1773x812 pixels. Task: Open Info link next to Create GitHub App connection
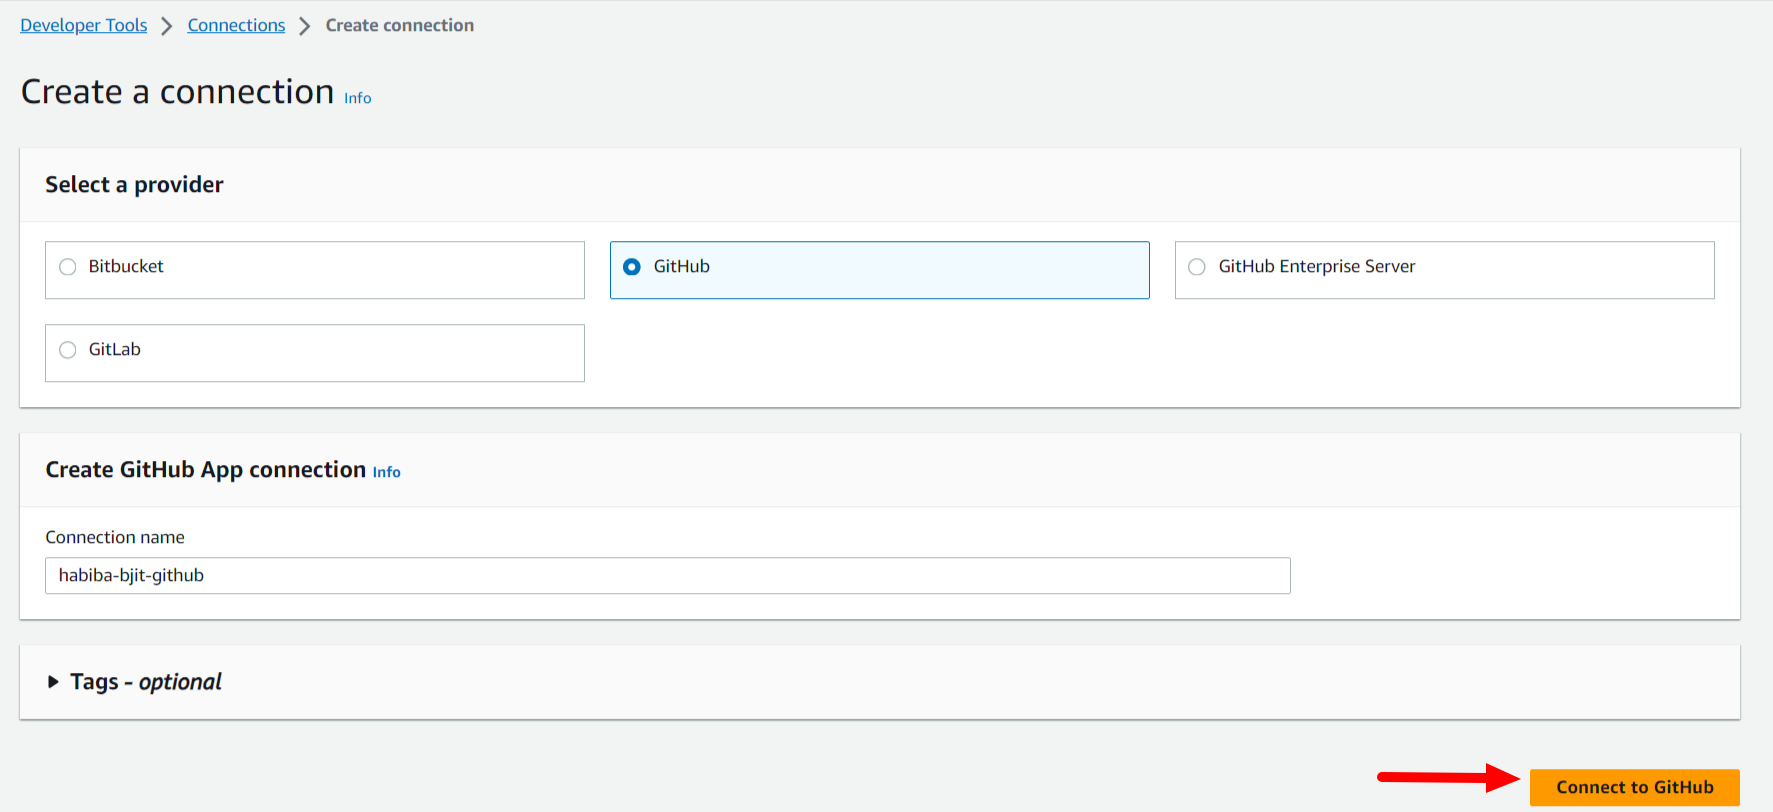(386, 472)
